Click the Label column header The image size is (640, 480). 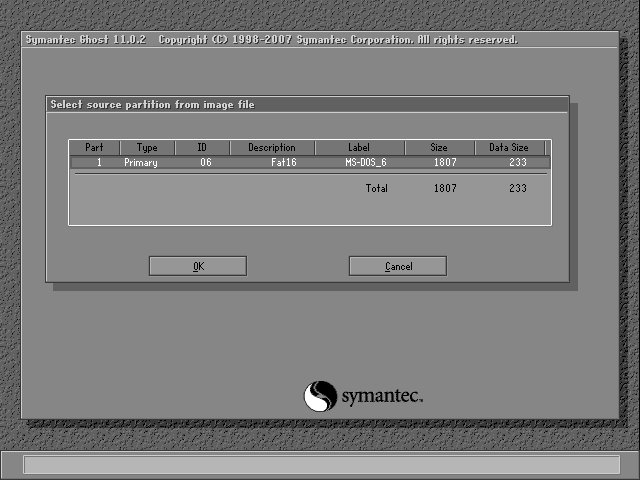(x=360, y=147)
